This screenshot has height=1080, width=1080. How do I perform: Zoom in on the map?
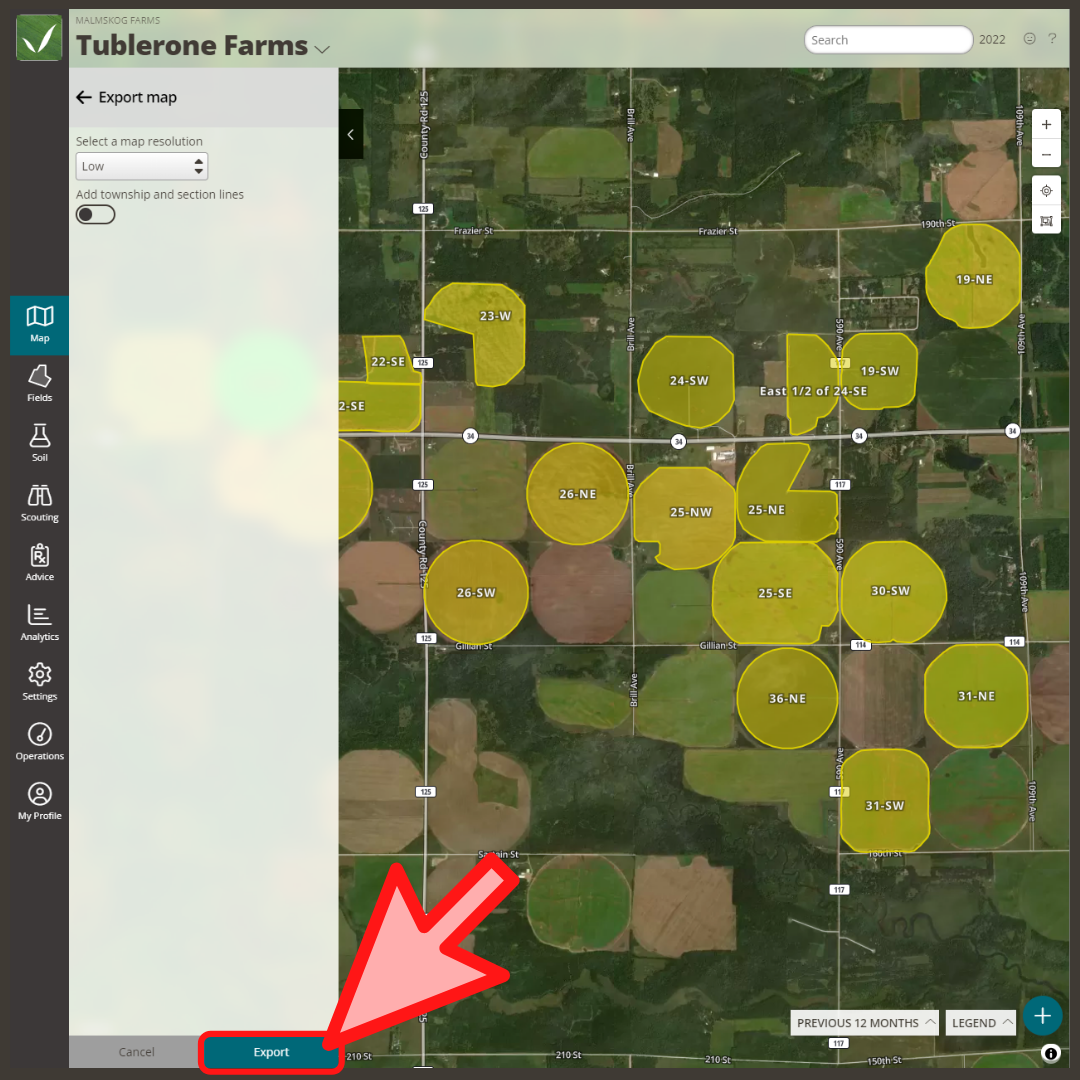(x=1046, y=125)
